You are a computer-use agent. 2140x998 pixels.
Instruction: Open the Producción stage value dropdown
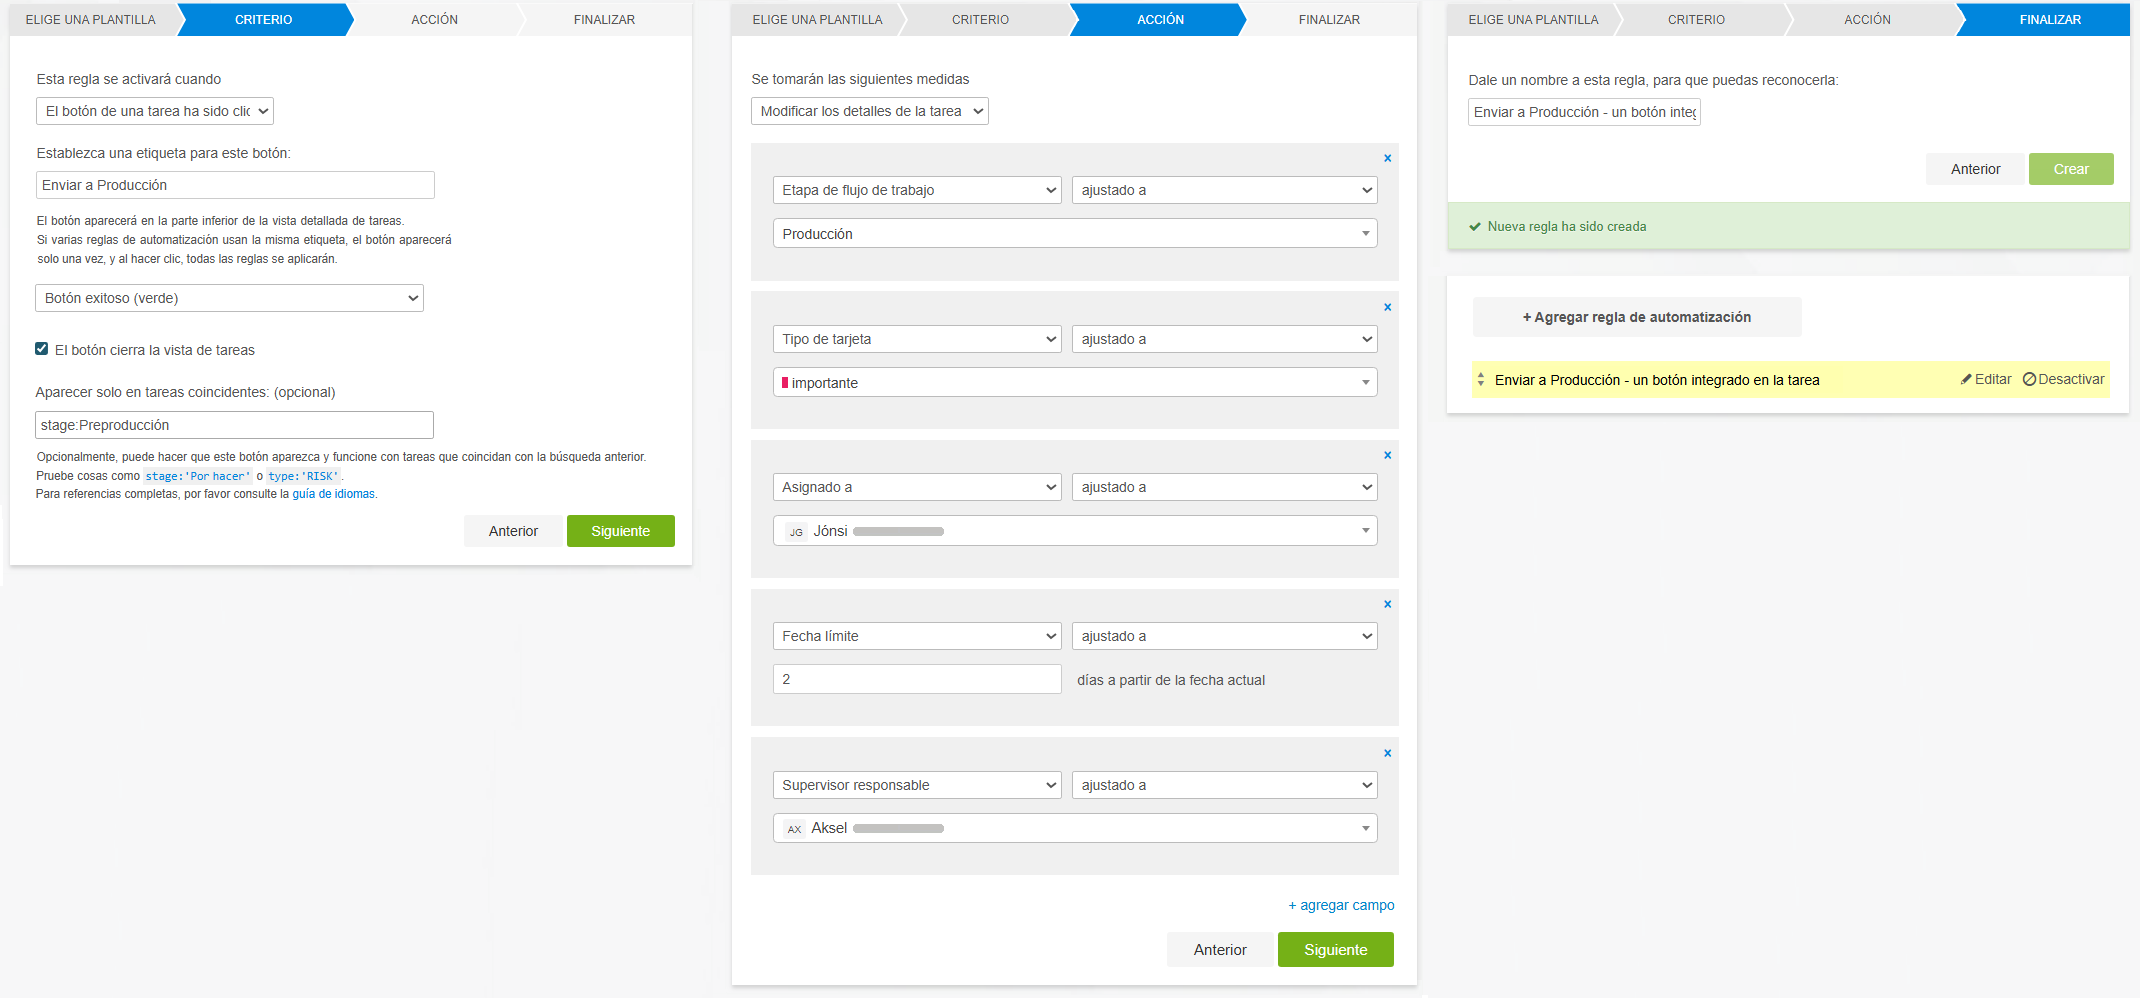tap(1074, 234)
